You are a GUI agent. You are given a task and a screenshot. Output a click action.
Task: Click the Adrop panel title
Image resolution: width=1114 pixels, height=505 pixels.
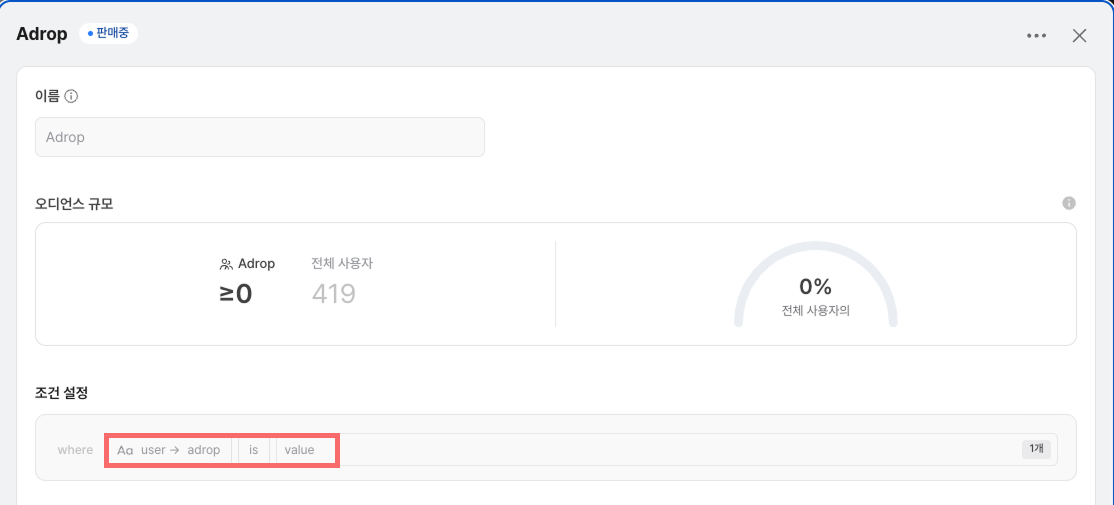point(42,34)
